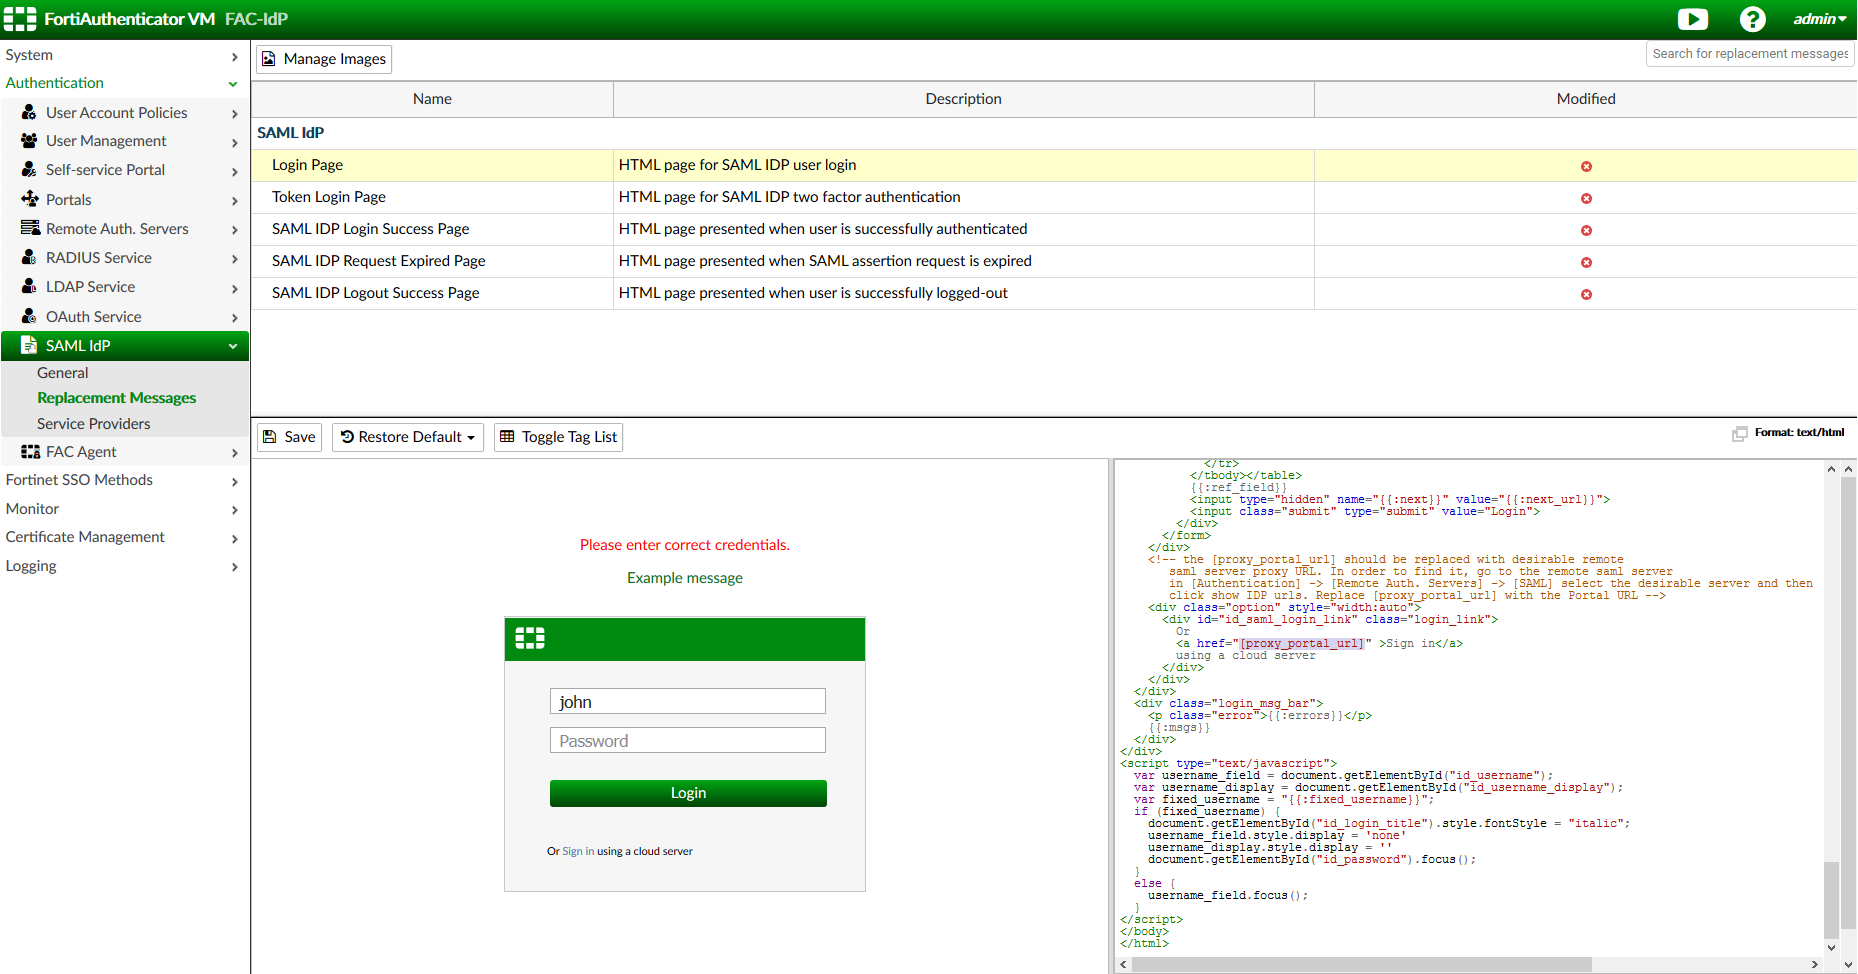The image size is (1858, 974).
Task: Open the admin user dropdown
Action: pos(1819,19)
